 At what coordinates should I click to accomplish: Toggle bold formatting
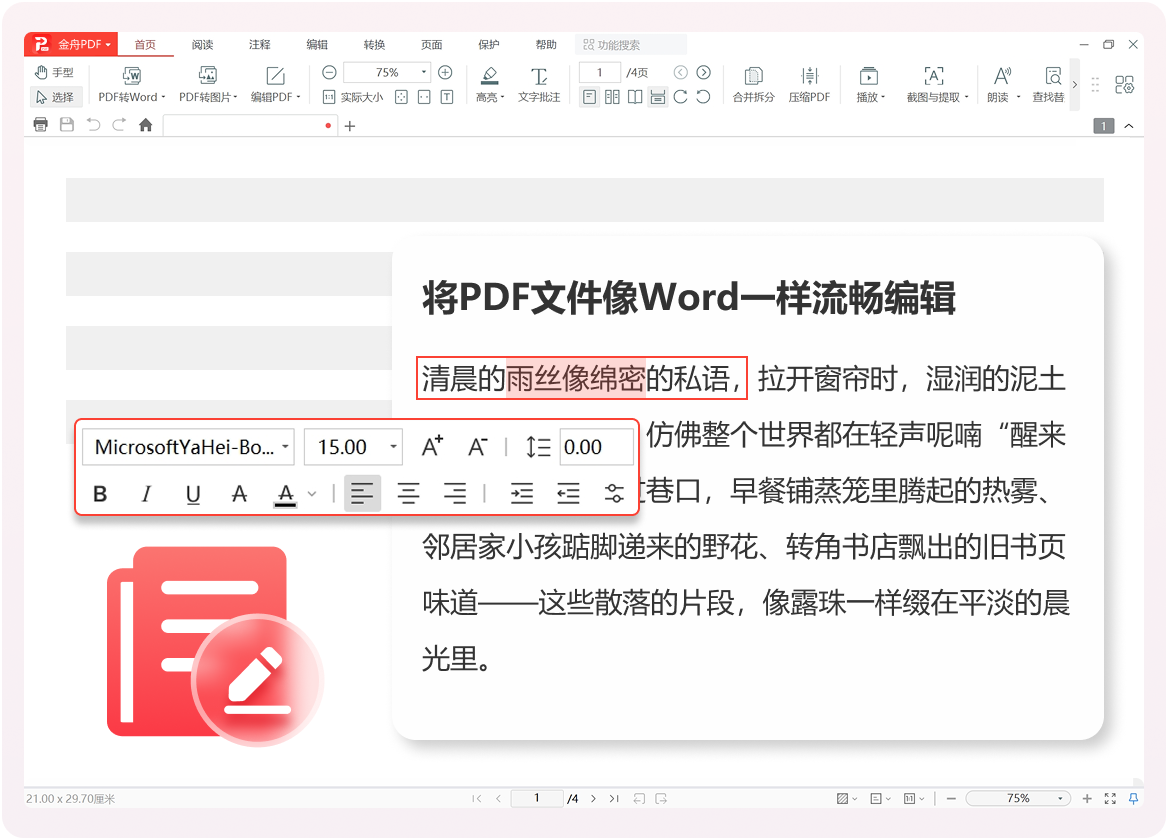click(x=100, y=494)
